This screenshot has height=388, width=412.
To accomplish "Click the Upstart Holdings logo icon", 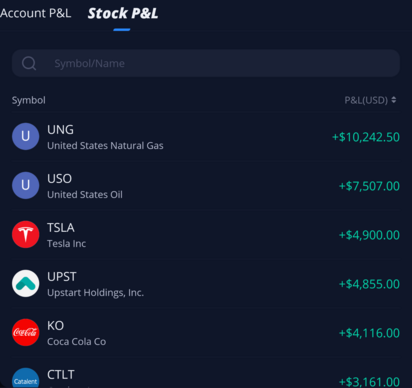I will pyautogui.click(x=26, y=283).
